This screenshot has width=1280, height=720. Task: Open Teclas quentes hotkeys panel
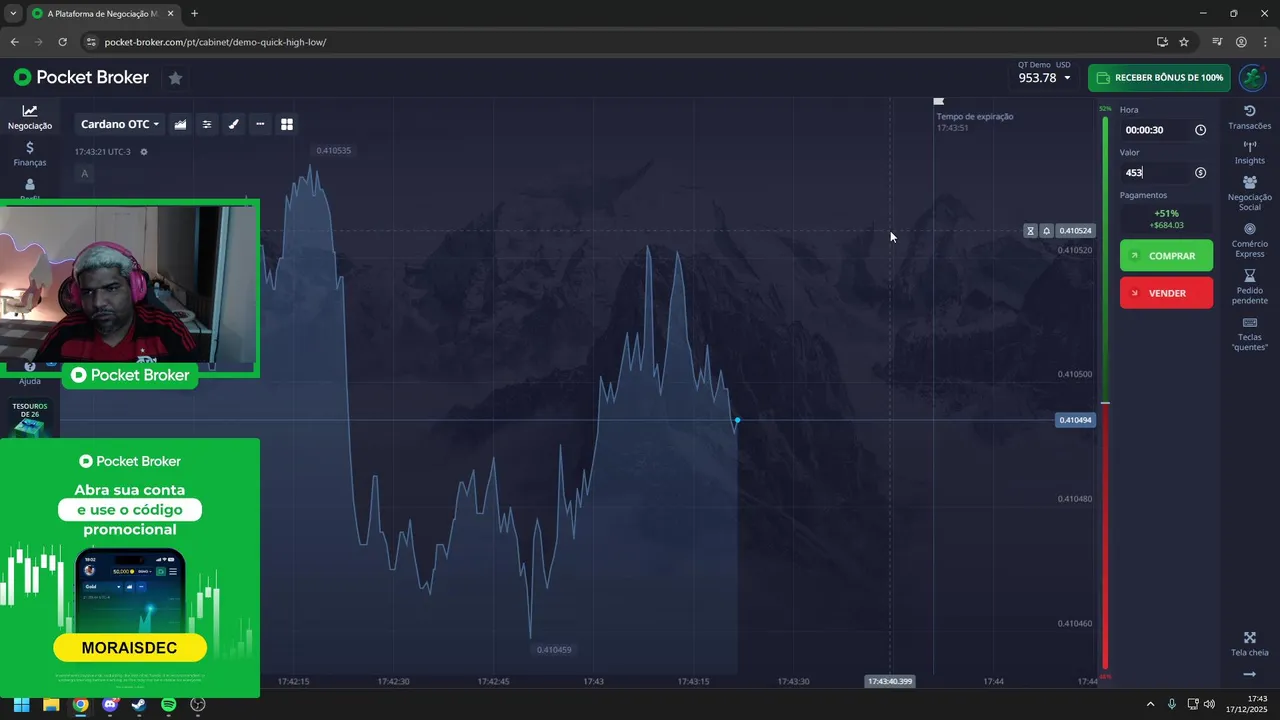click(x=1249, y=334)
